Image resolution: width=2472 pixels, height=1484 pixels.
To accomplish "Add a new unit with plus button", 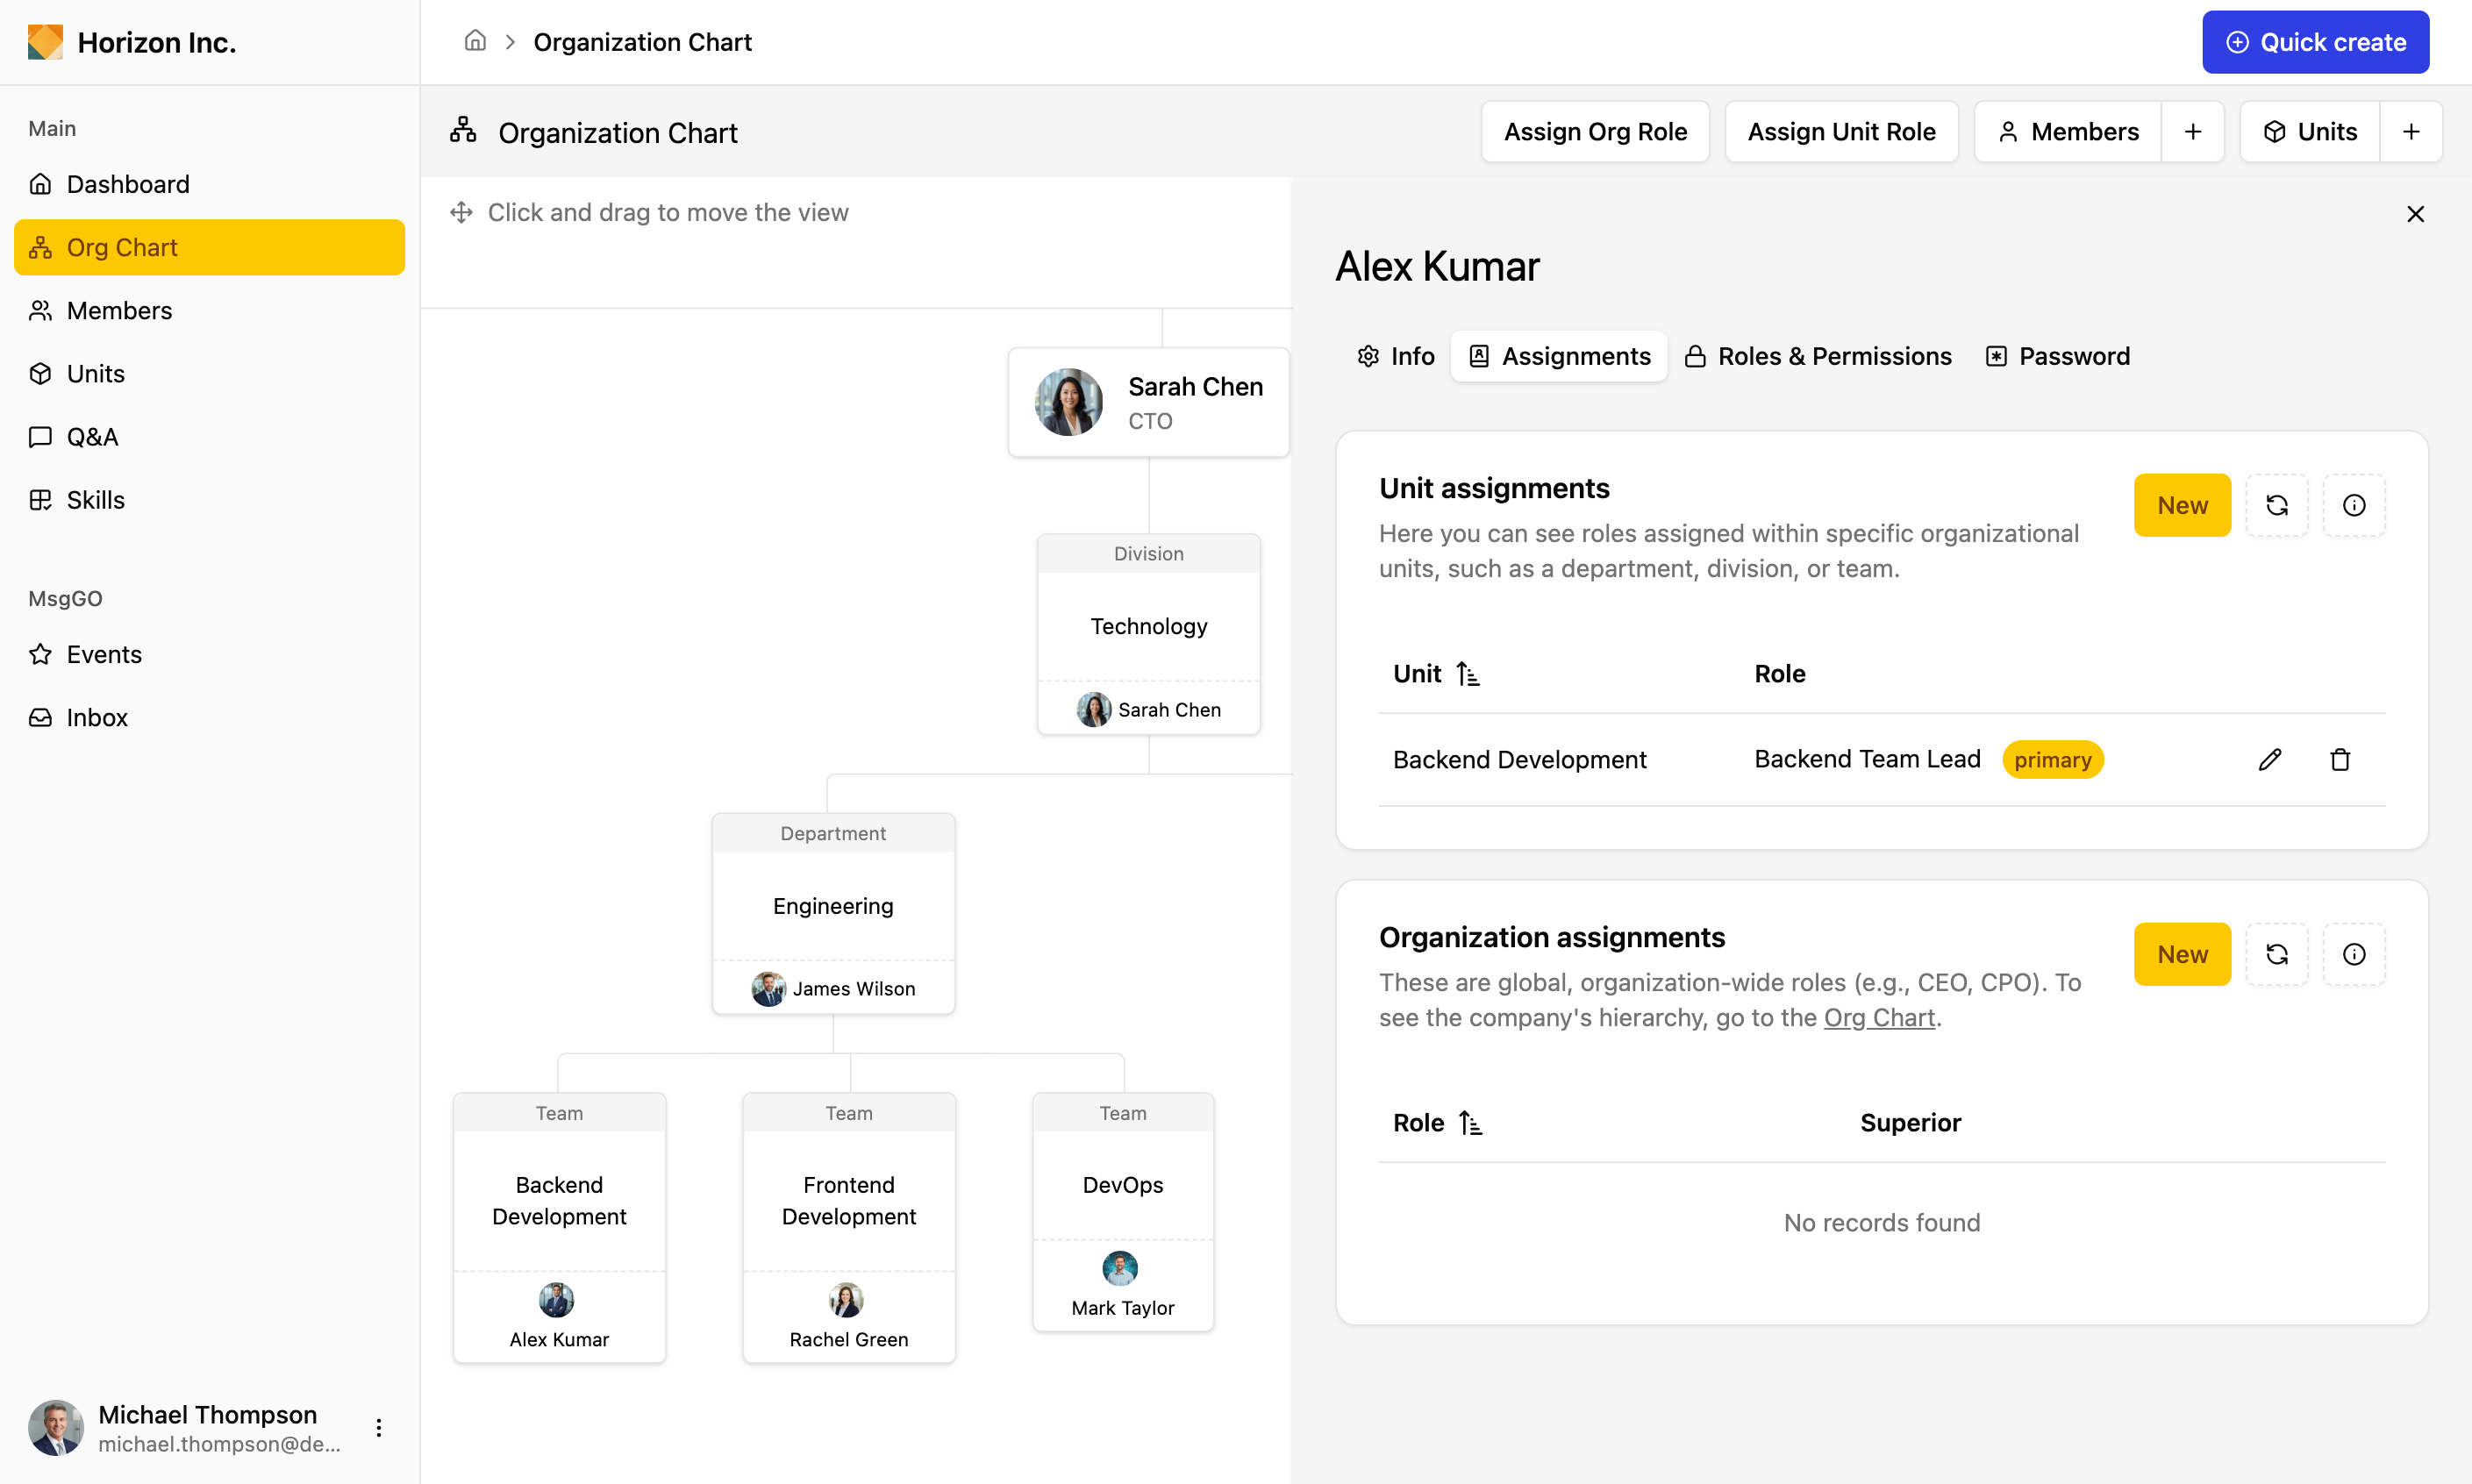I will coord(2410,132).
